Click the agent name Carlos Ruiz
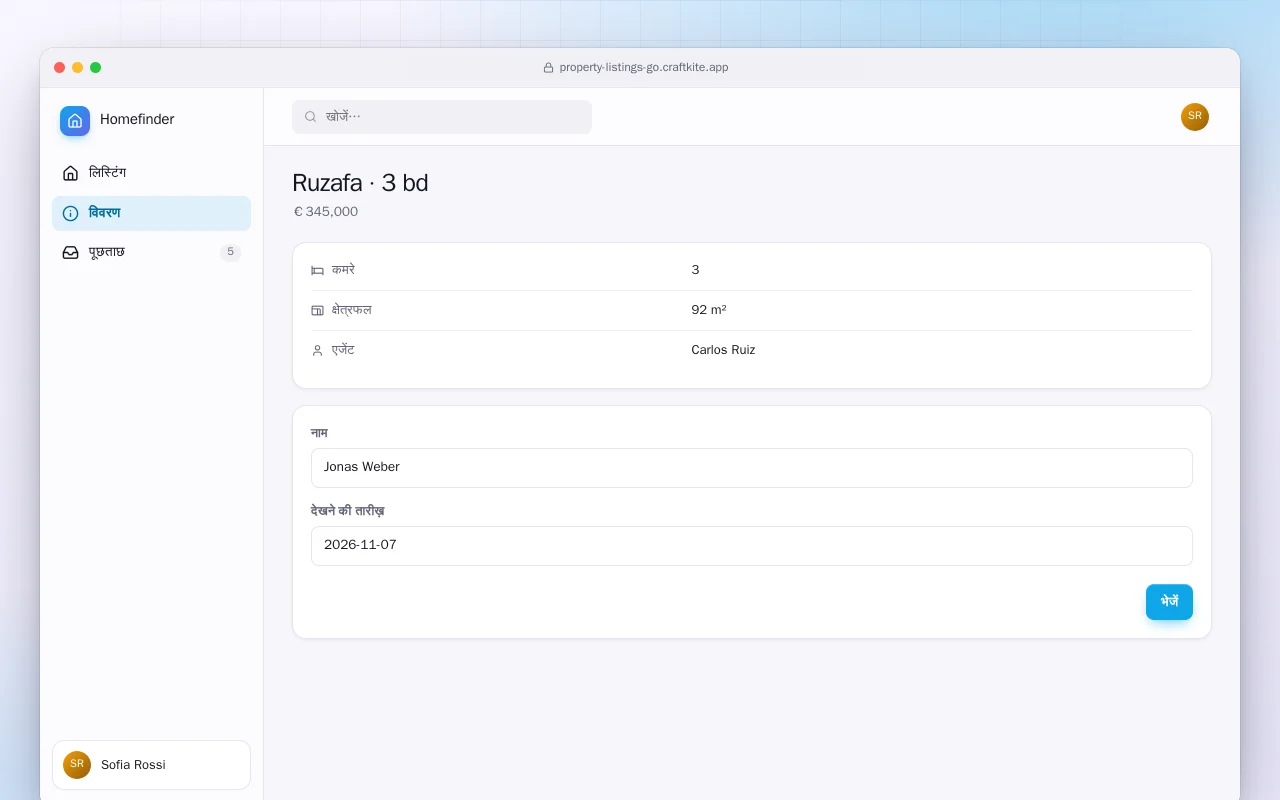The height and width of the screenshot is (800, 1280). pos(723,350)
